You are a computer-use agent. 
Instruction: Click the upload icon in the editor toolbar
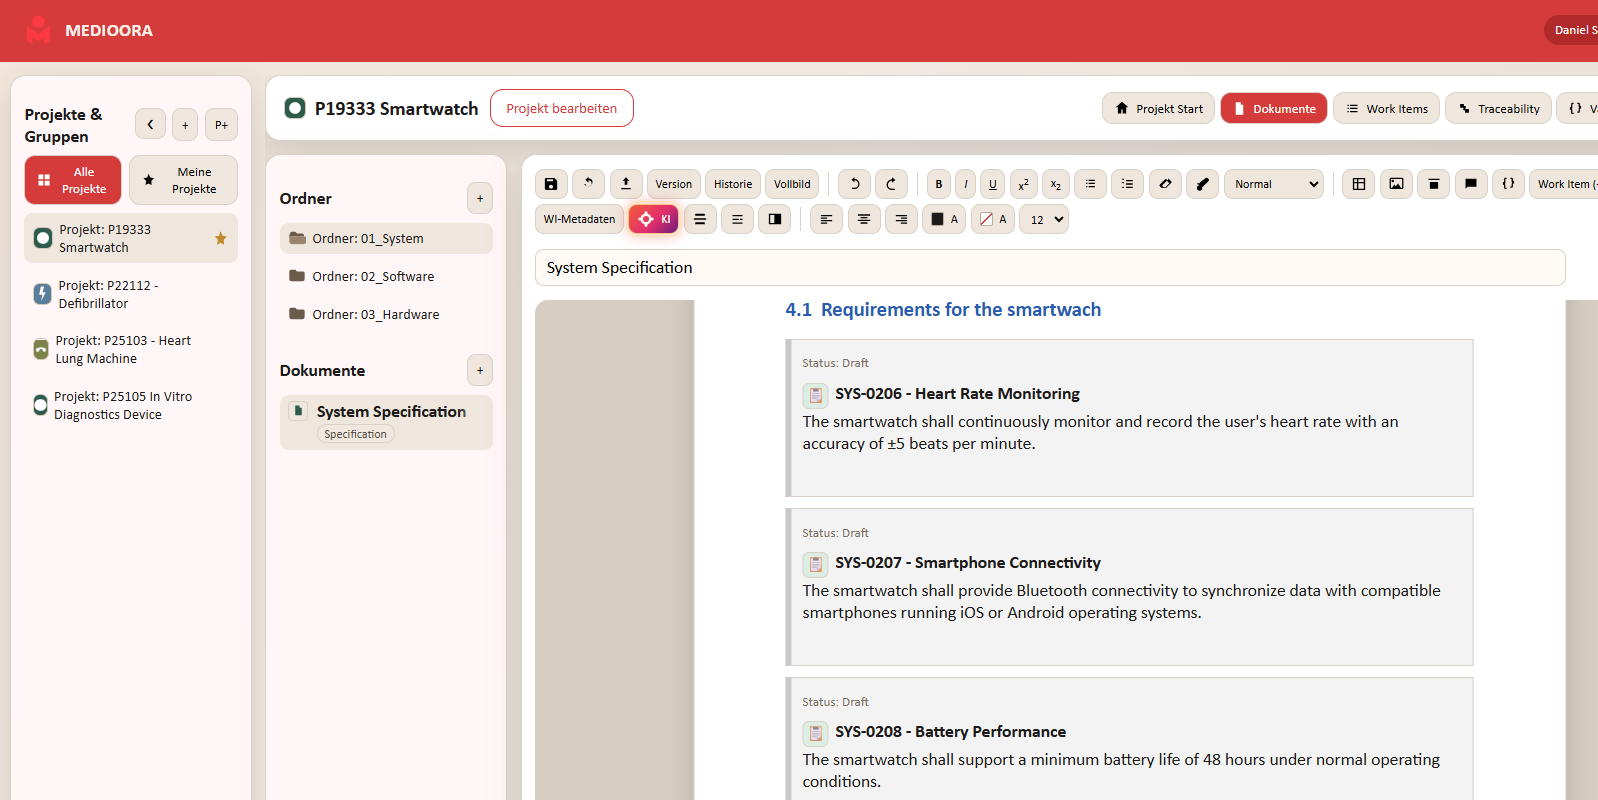click(626, 184)
